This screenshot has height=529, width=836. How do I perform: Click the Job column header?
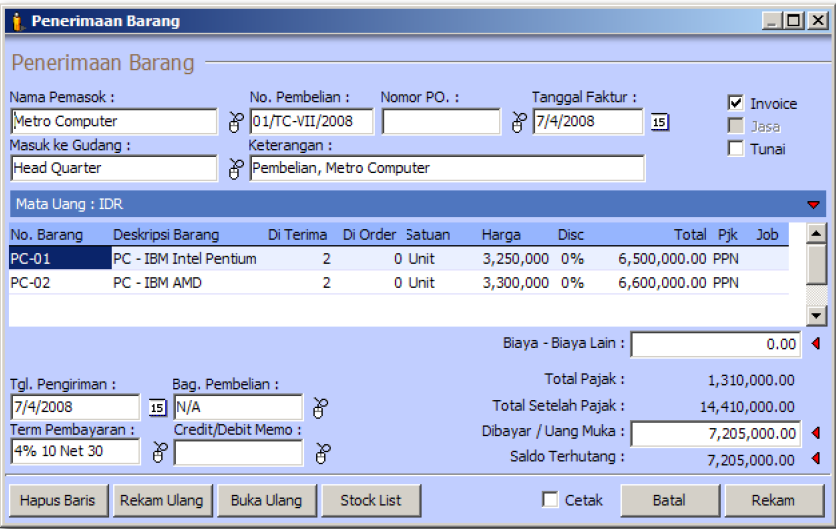coord(767,235)
